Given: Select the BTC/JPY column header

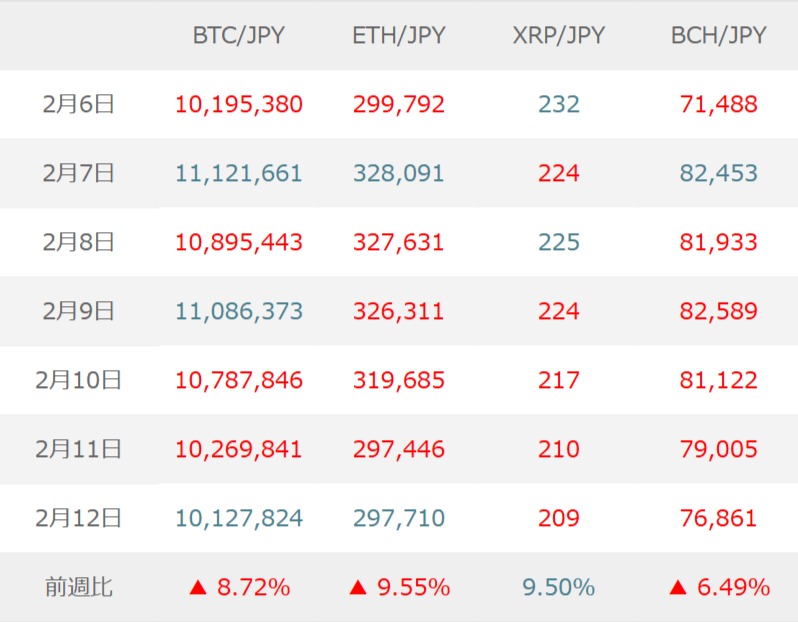Looking at the screenshot, I should (x=238, y=35).
